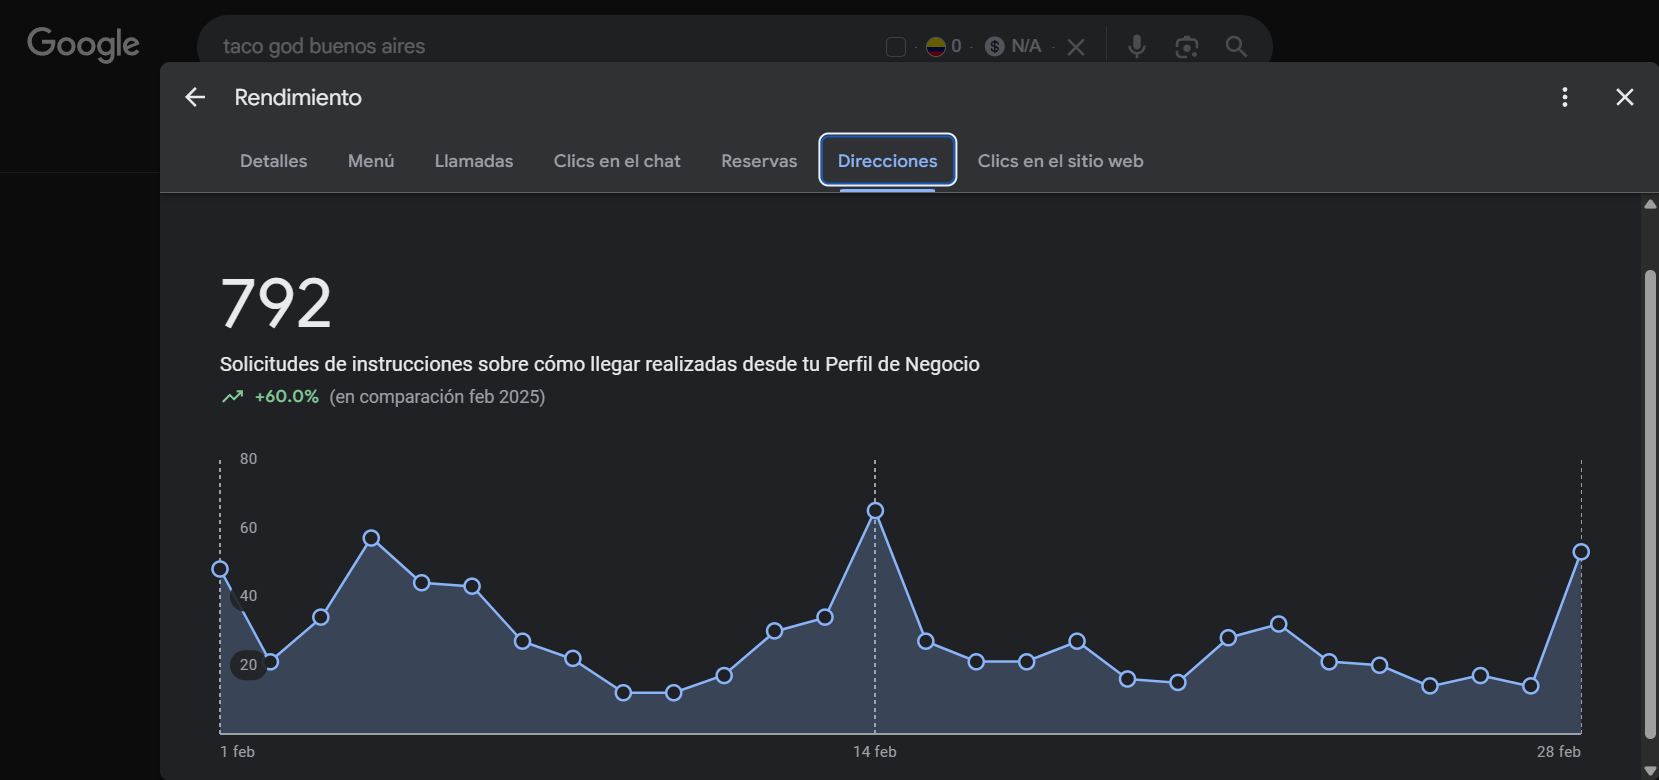
Task: Switch to the Reservas tab
Action: (759, 161)
